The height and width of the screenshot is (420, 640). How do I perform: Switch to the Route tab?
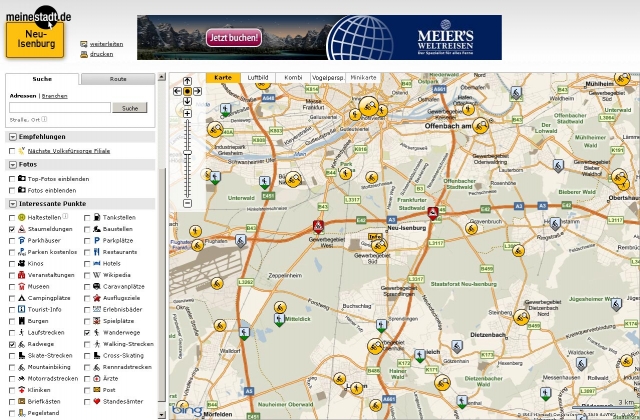tap(118, 78)
